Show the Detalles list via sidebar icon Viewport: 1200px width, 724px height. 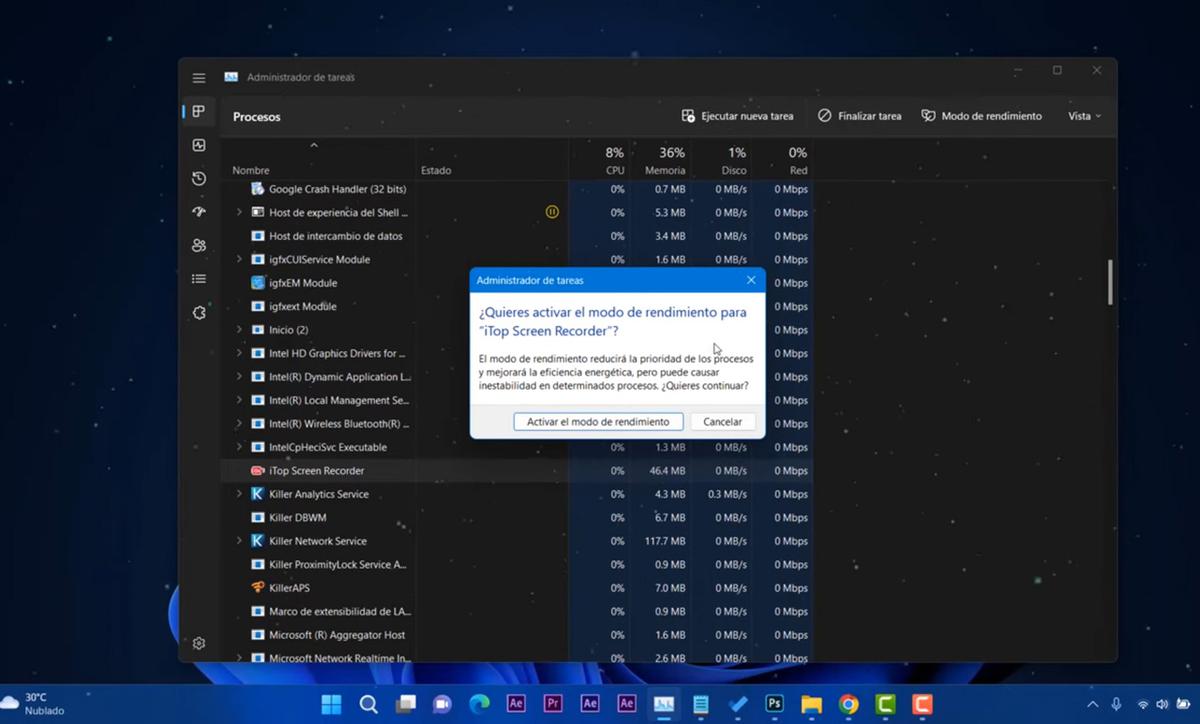(198, 278)
